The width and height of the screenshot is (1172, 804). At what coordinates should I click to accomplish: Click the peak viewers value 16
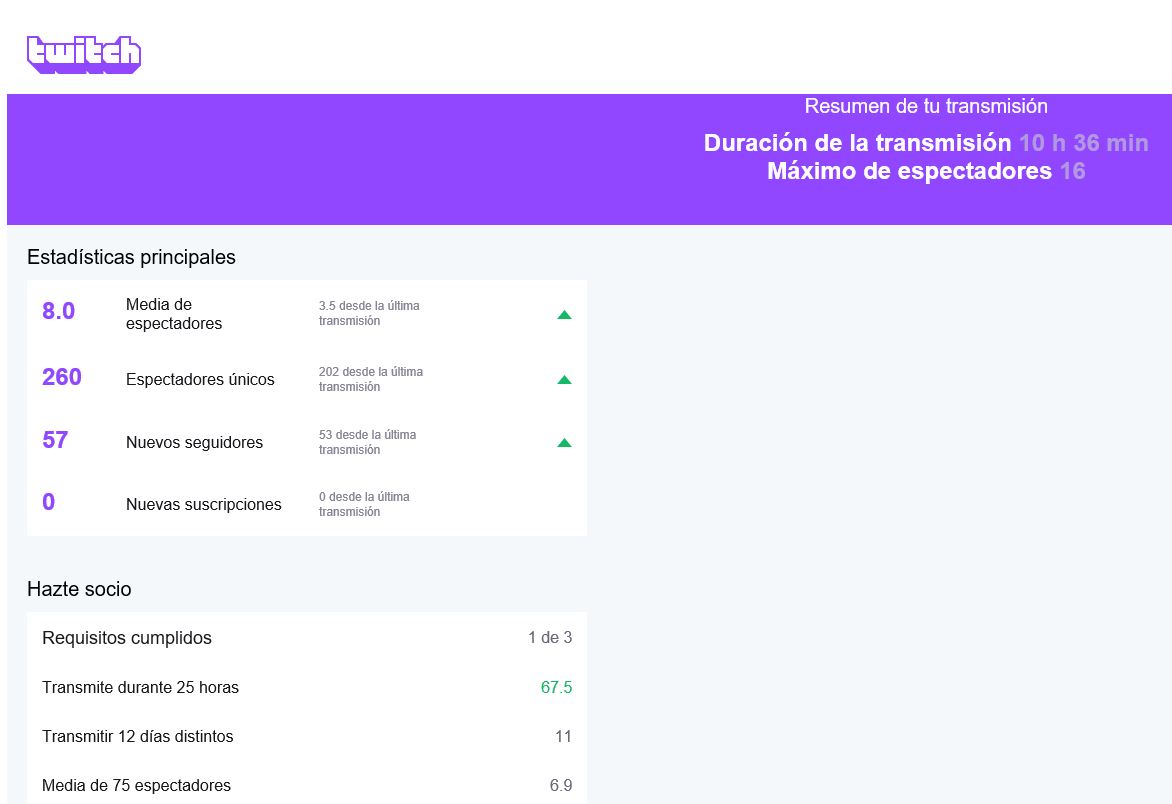(x=1073, y=171)
